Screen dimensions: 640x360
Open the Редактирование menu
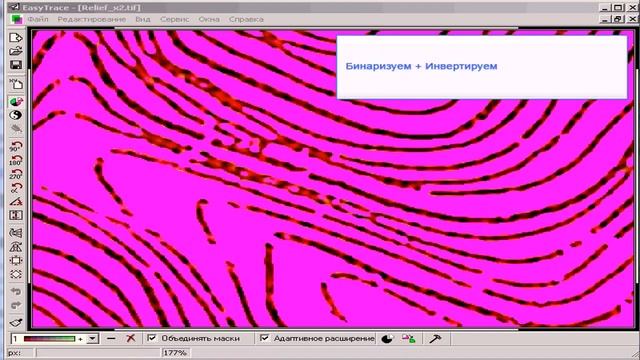(x=91, y=19)
